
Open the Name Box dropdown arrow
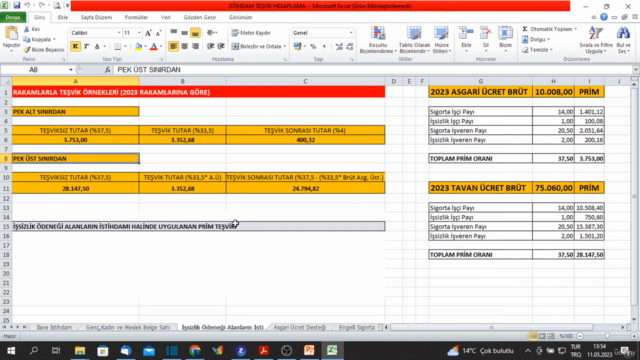tap(71, 70)
